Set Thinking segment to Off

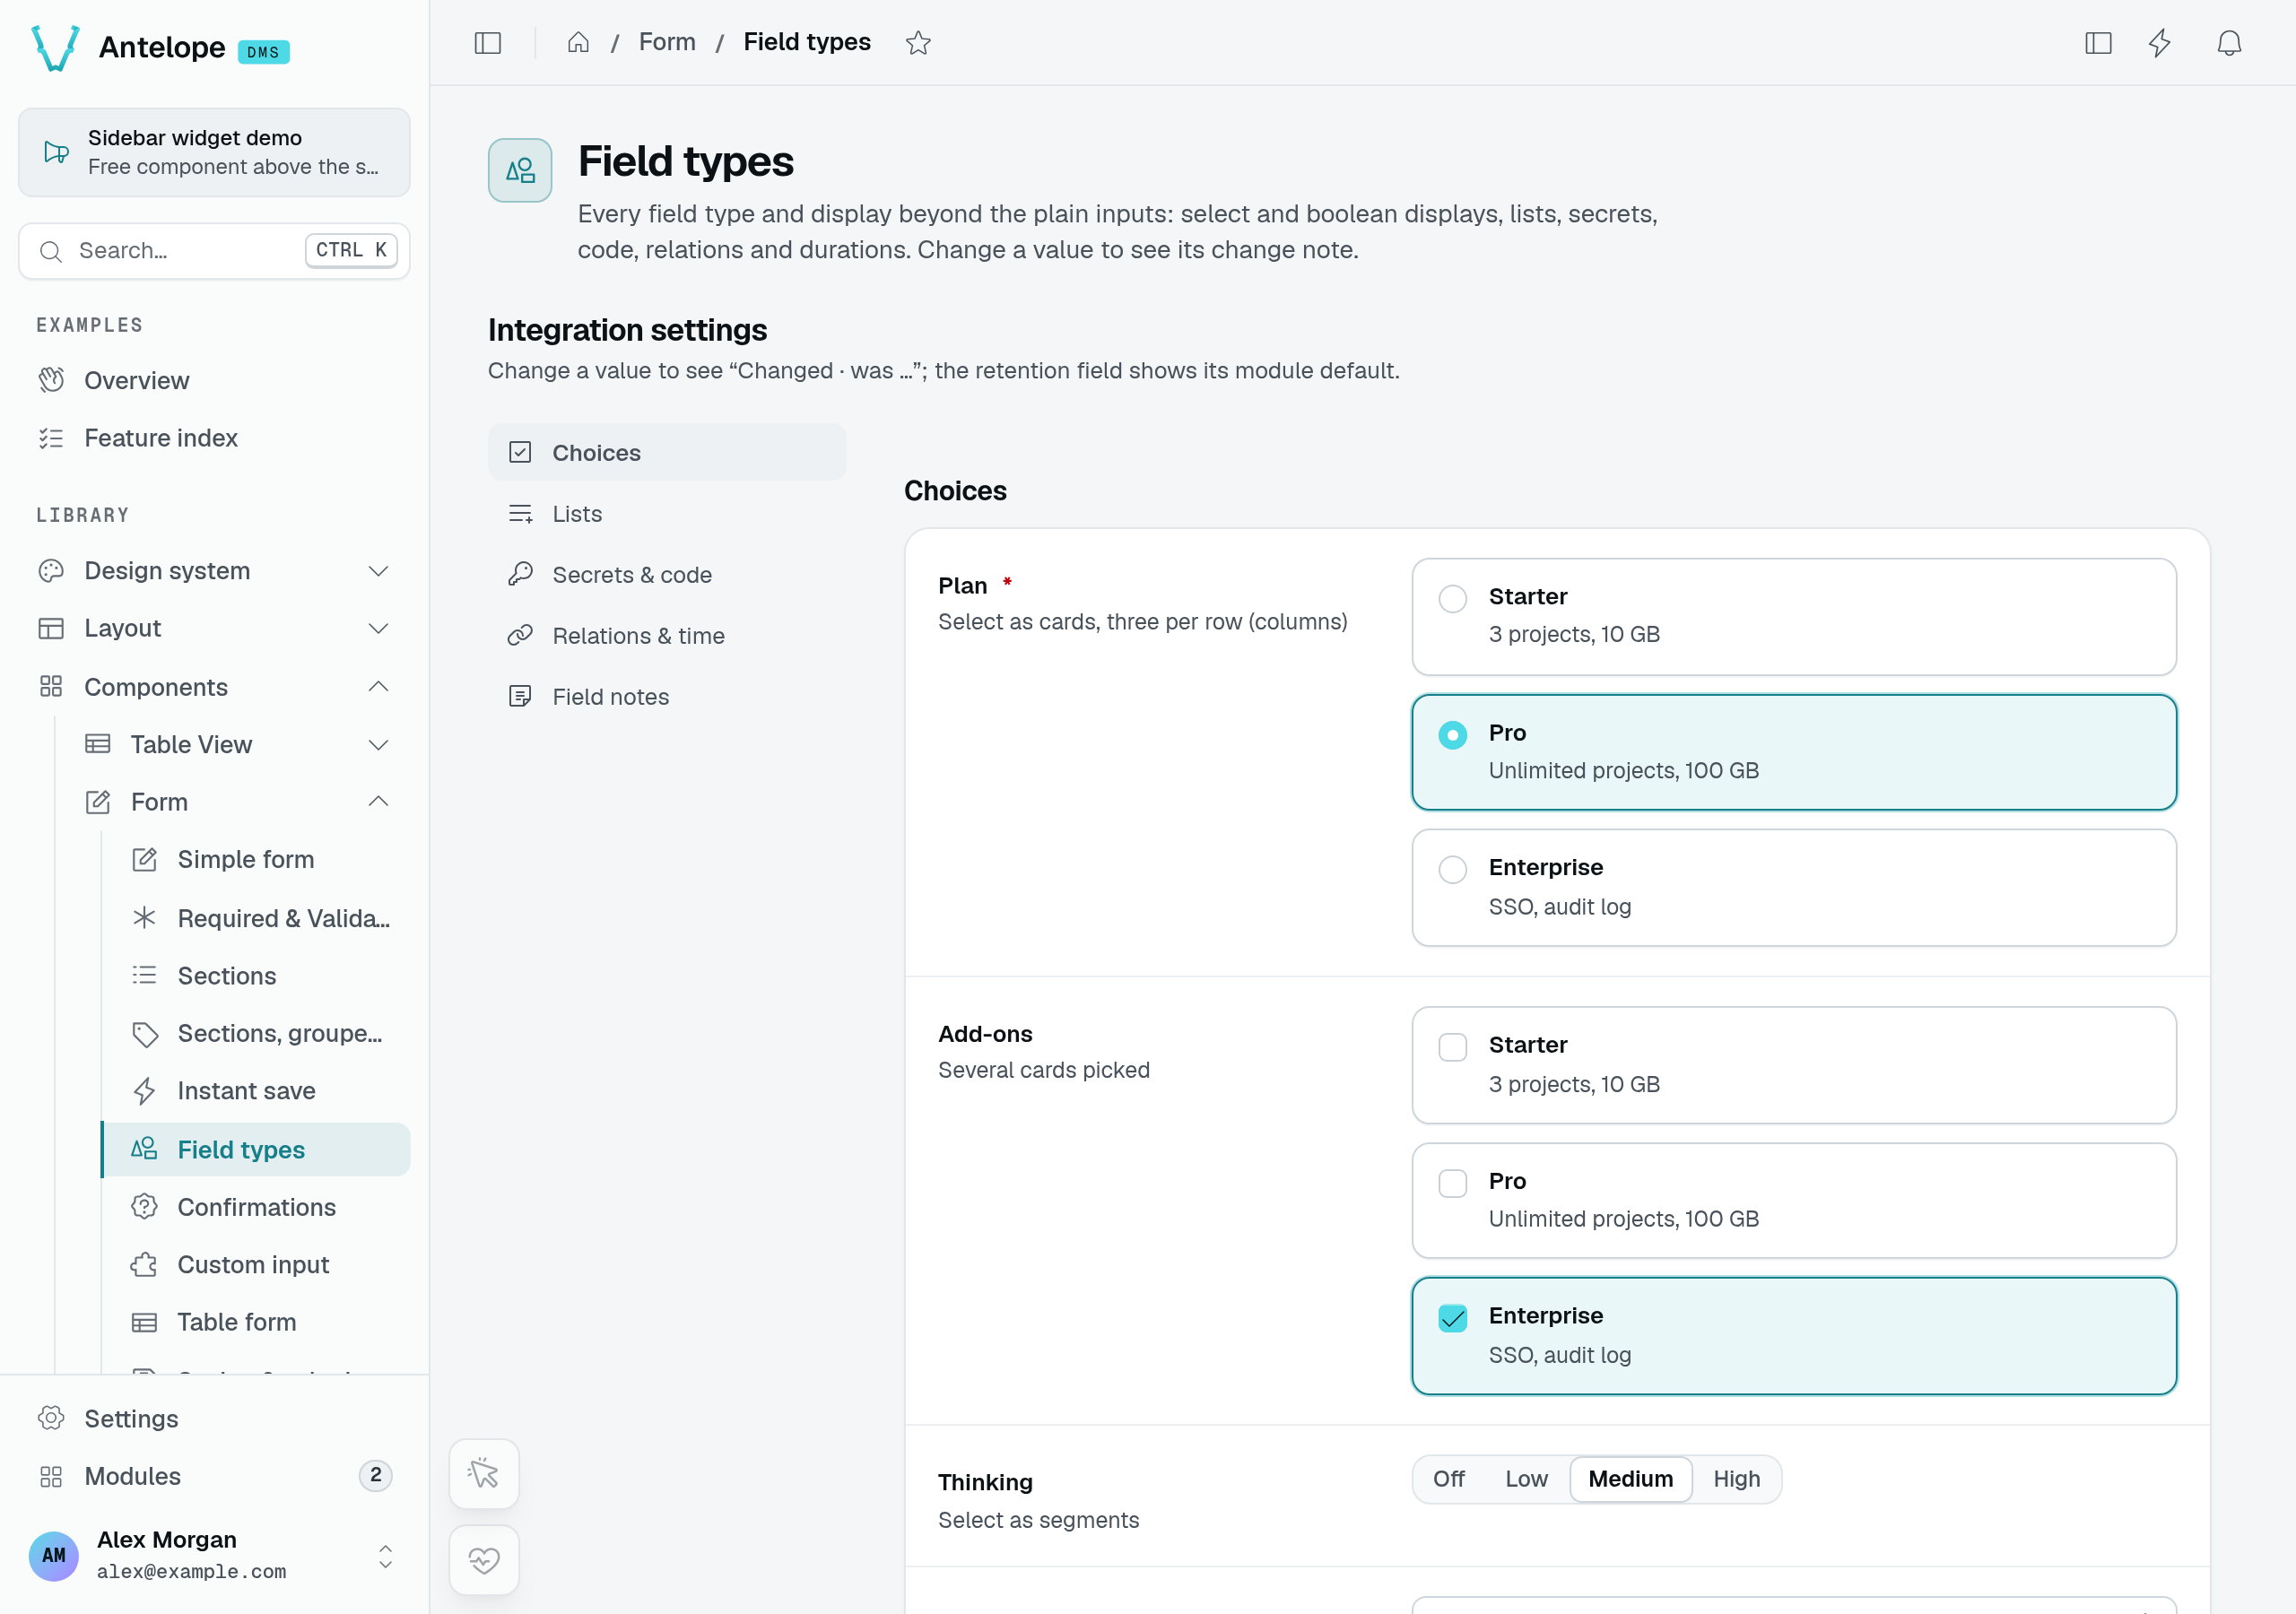click(x=1448, y=1478)
